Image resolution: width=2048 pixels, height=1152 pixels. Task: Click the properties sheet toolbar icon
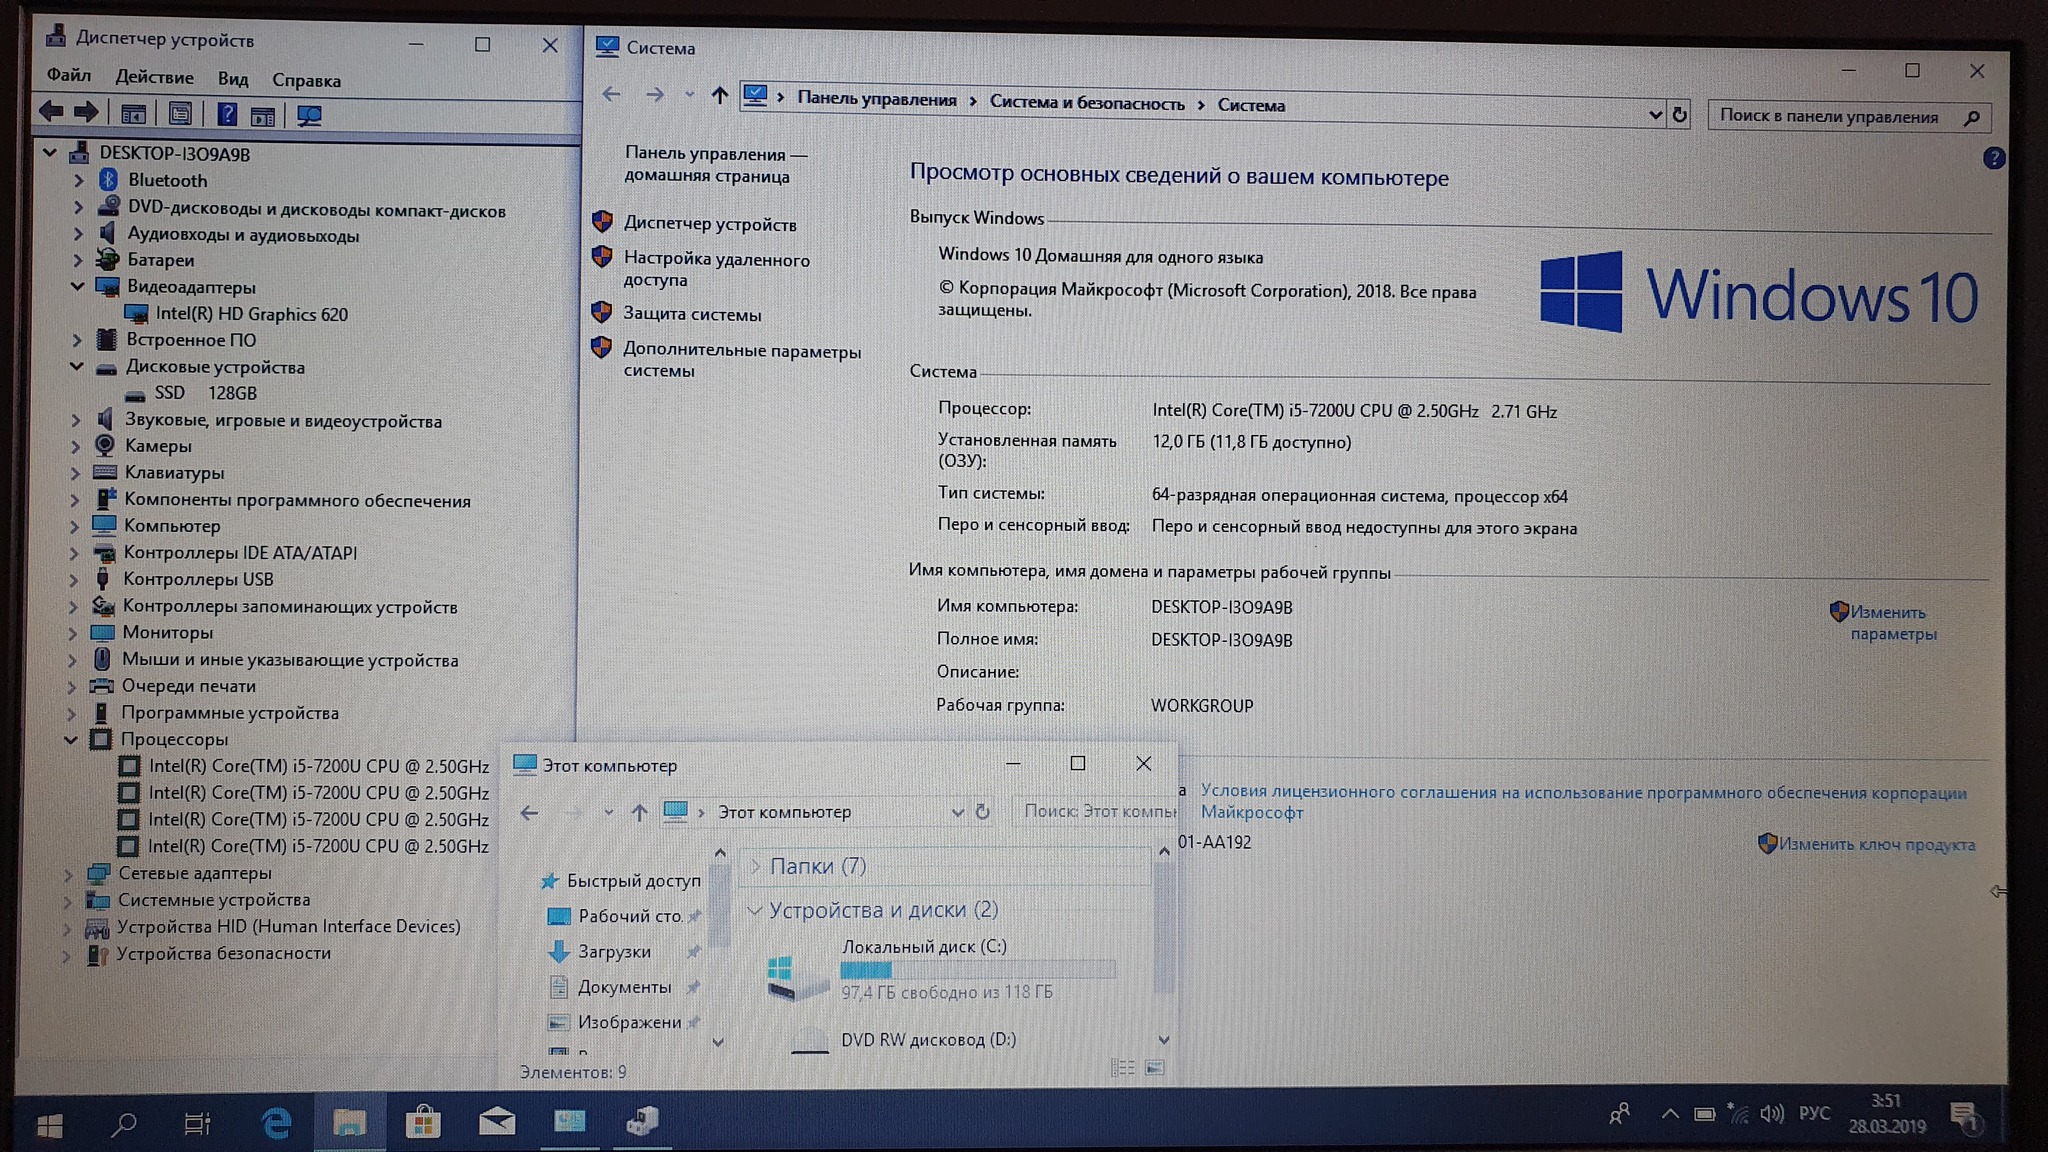(180, 114)
